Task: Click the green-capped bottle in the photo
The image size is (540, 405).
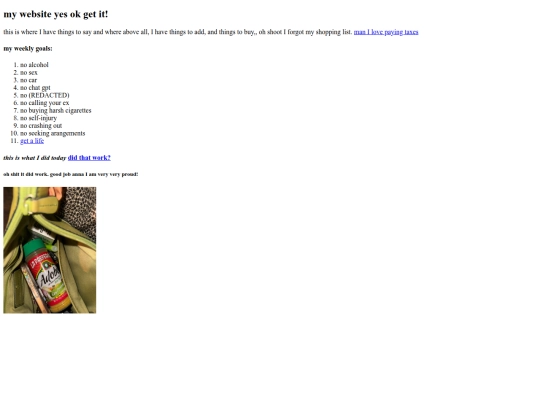Action: coord(46,276)
